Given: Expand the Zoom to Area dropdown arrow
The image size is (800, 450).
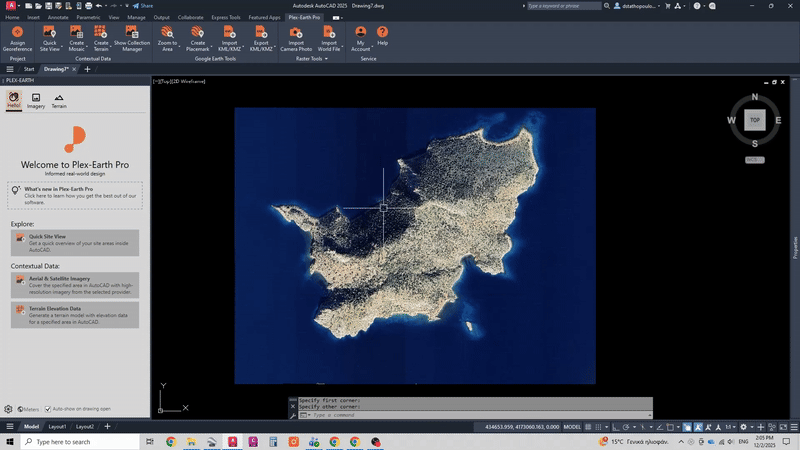Looking at the screenshot, I should (179, 47).
